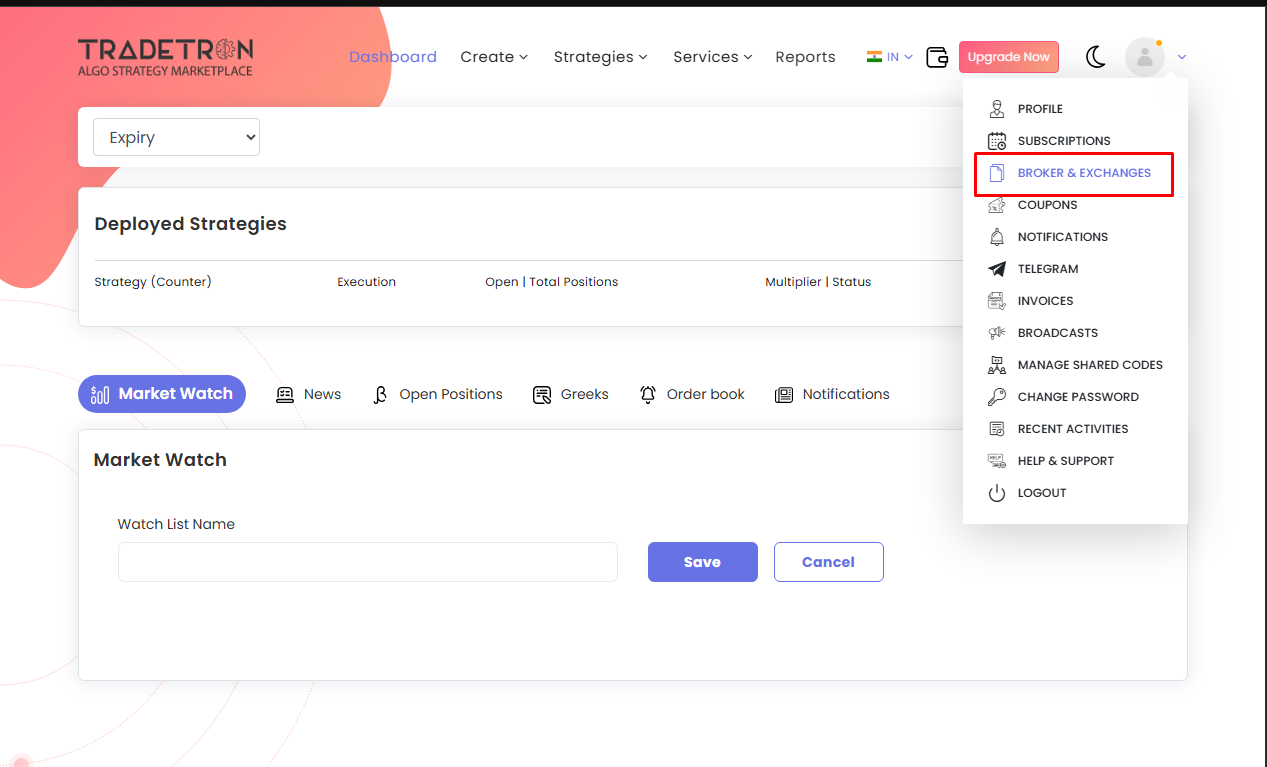Viewport: 1267px width, 767px height.
Task: Click the Notifications bell icon in menu
Action: (996, 237)
